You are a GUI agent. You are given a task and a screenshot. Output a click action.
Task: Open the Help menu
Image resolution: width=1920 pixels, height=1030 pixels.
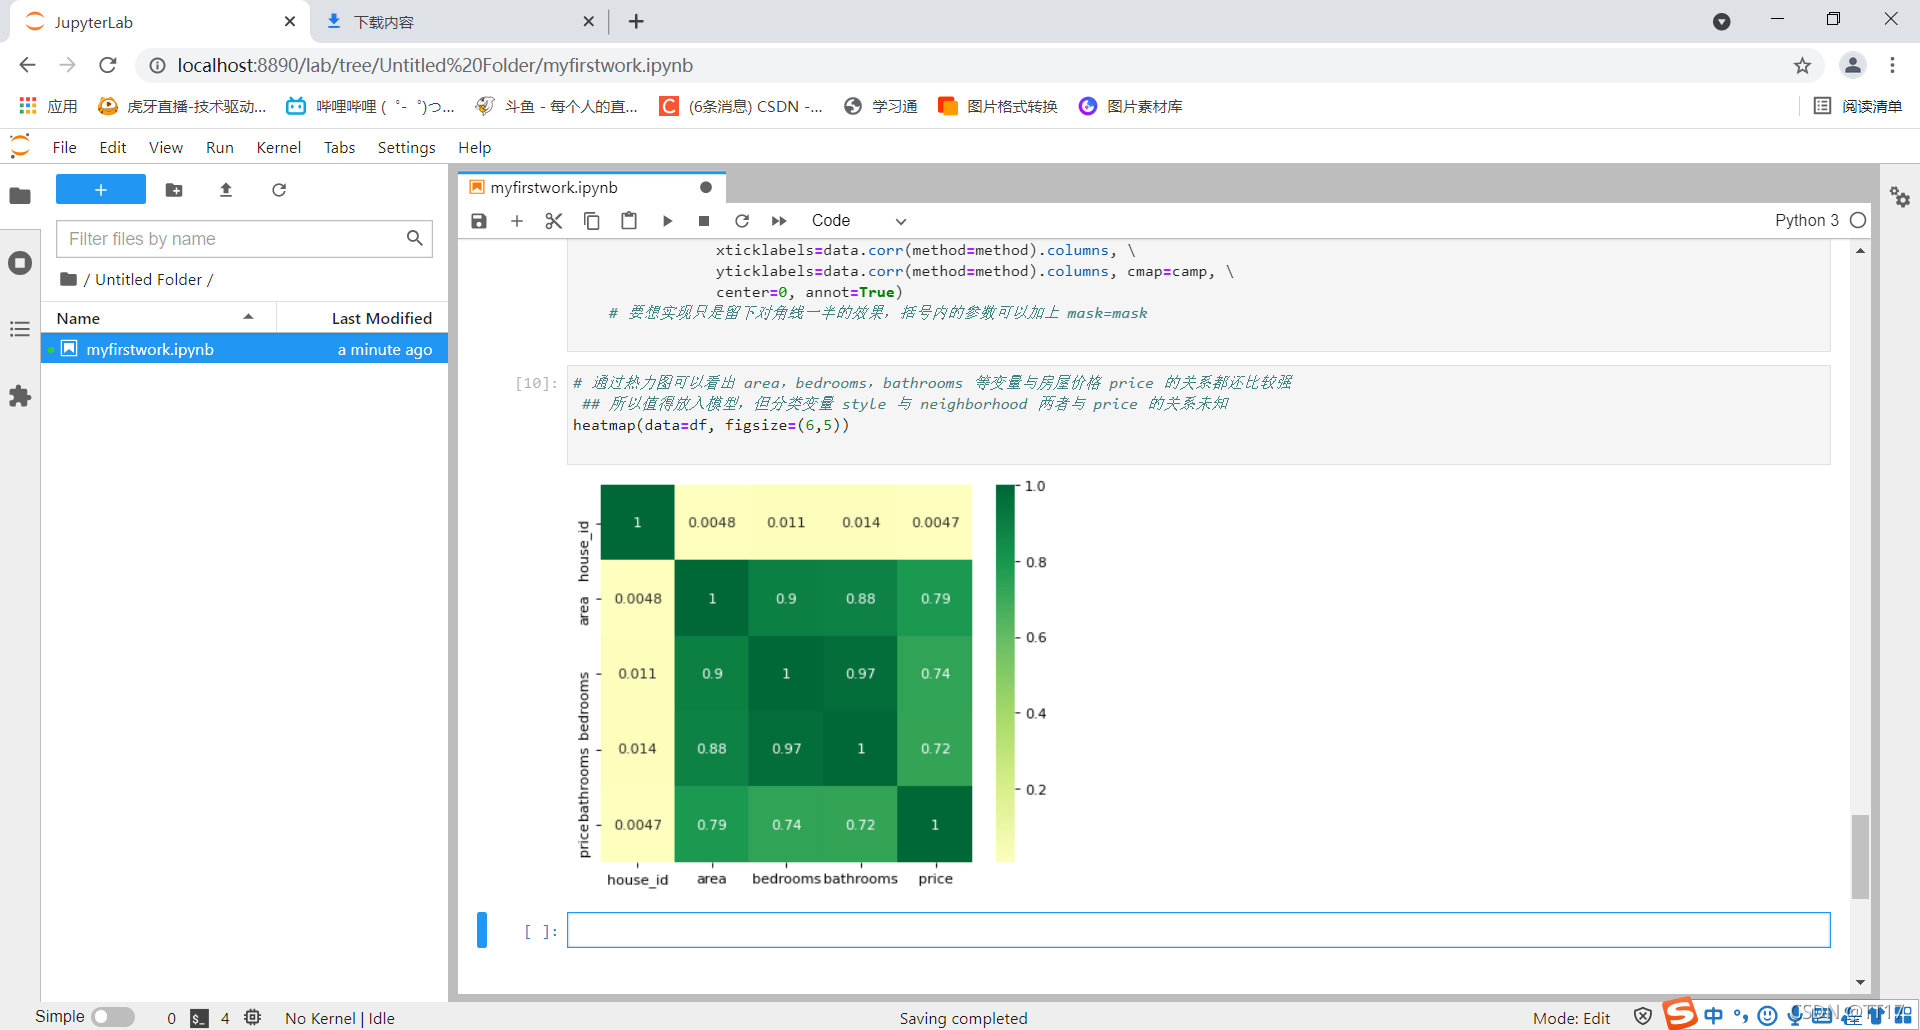click(475, 147)
